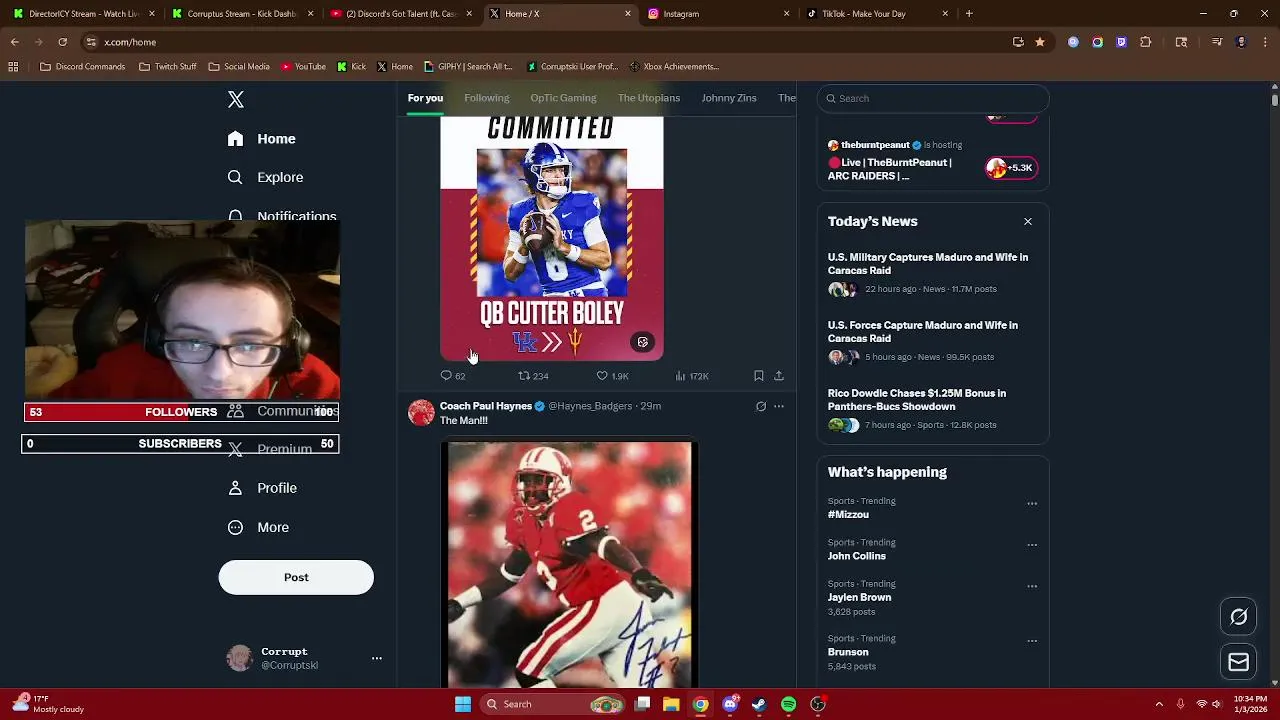Open floating Messages envelope button

pos(1238,662)
